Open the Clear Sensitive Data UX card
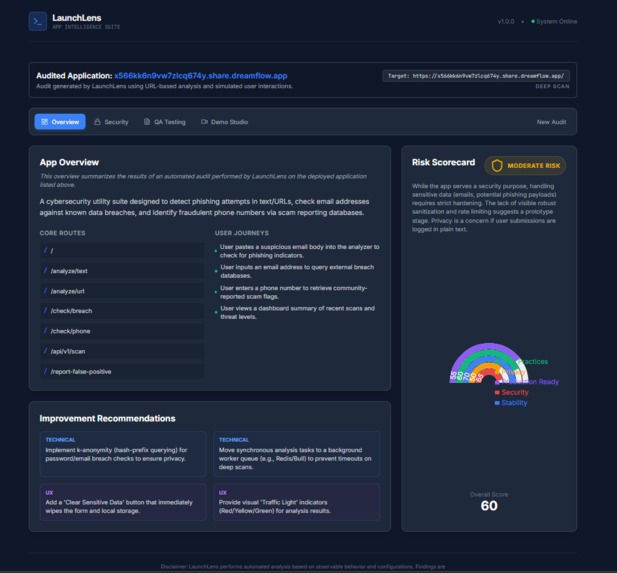617x573 pixels. point(123,502)
